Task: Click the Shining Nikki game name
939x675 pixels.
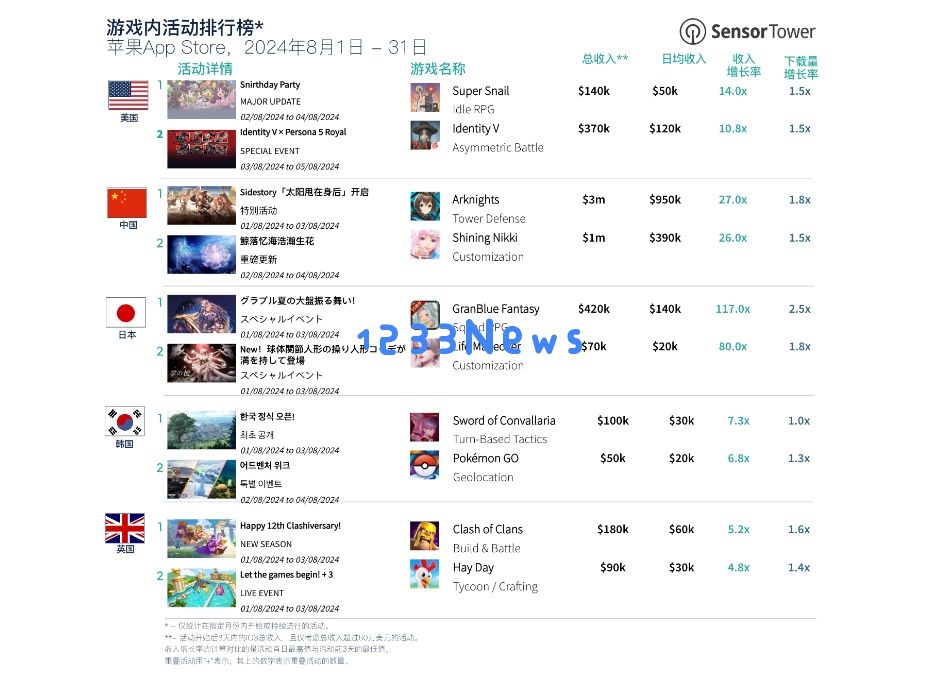Action: click(485, 238)
